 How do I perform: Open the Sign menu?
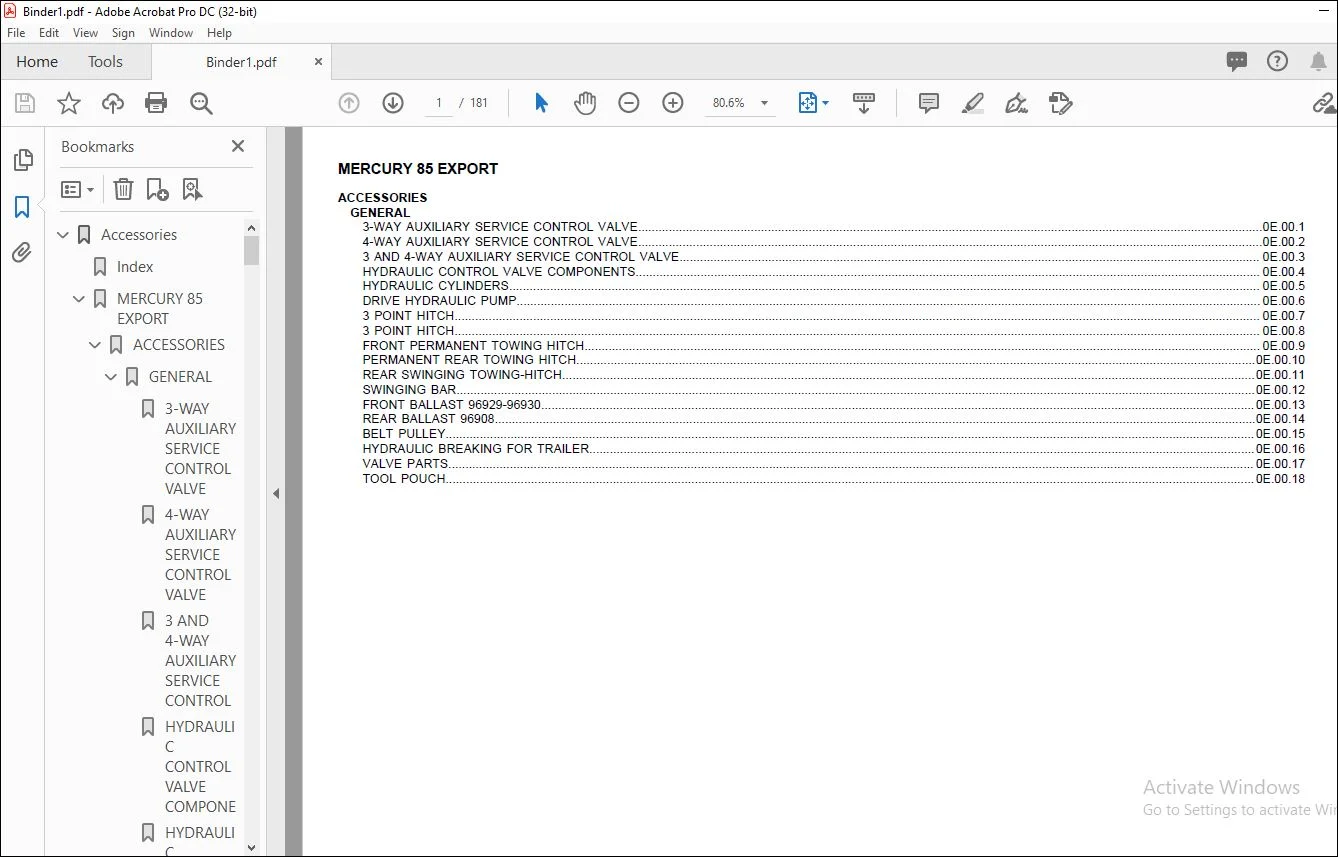[x=123, y=33]
